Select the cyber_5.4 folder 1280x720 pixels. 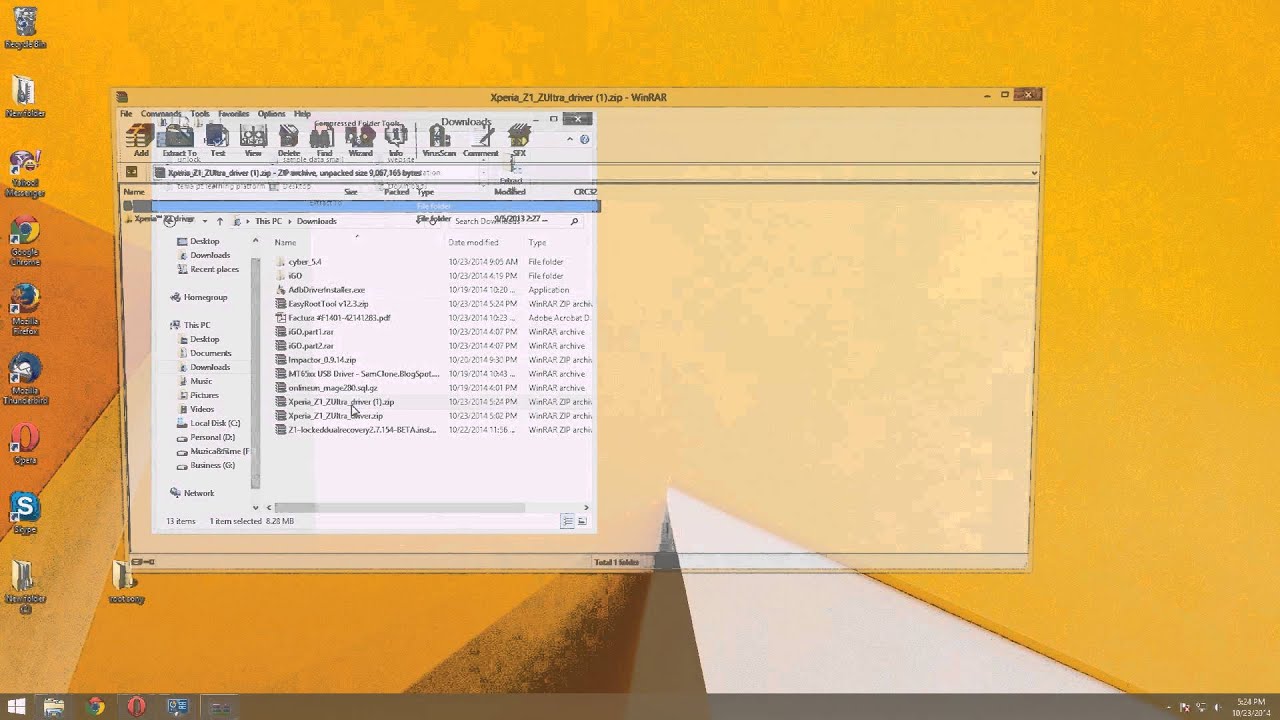305,262
